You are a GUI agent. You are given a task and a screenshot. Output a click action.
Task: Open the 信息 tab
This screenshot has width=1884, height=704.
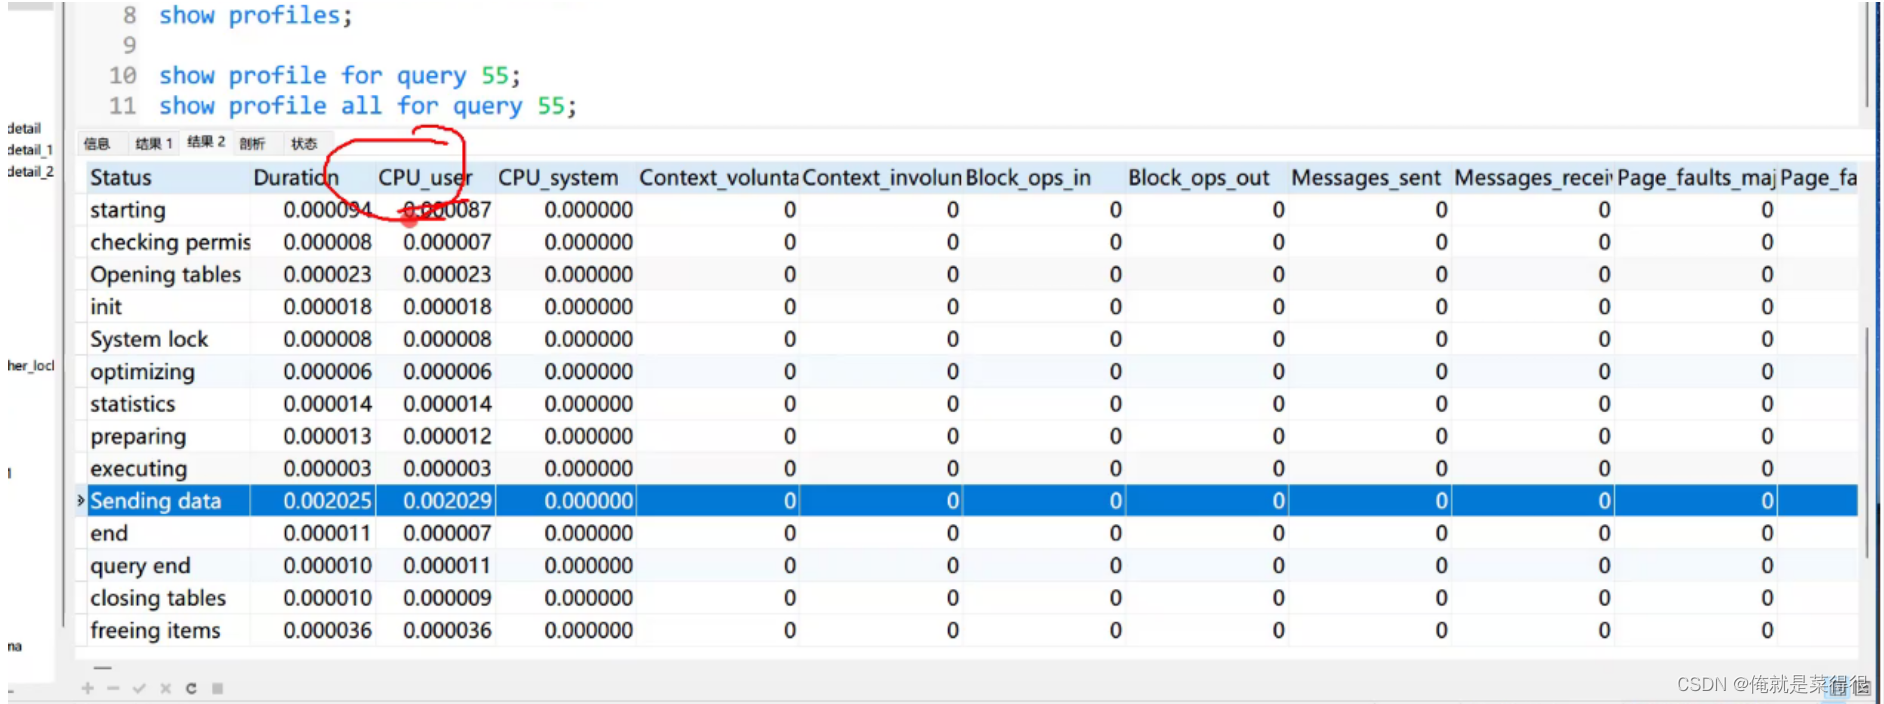97,144
